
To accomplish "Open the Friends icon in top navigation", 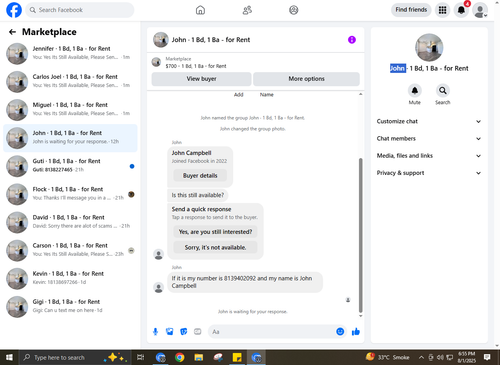I will pos(247,10).
